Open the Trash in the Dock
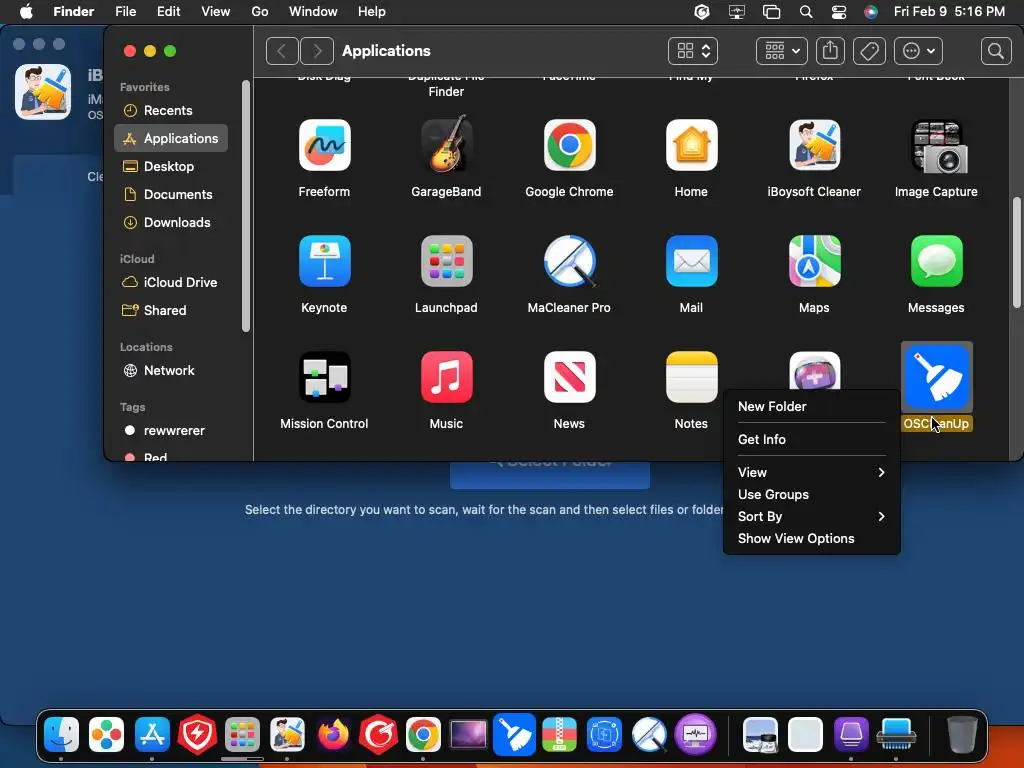1024x768 pixels. click(962, 735)
